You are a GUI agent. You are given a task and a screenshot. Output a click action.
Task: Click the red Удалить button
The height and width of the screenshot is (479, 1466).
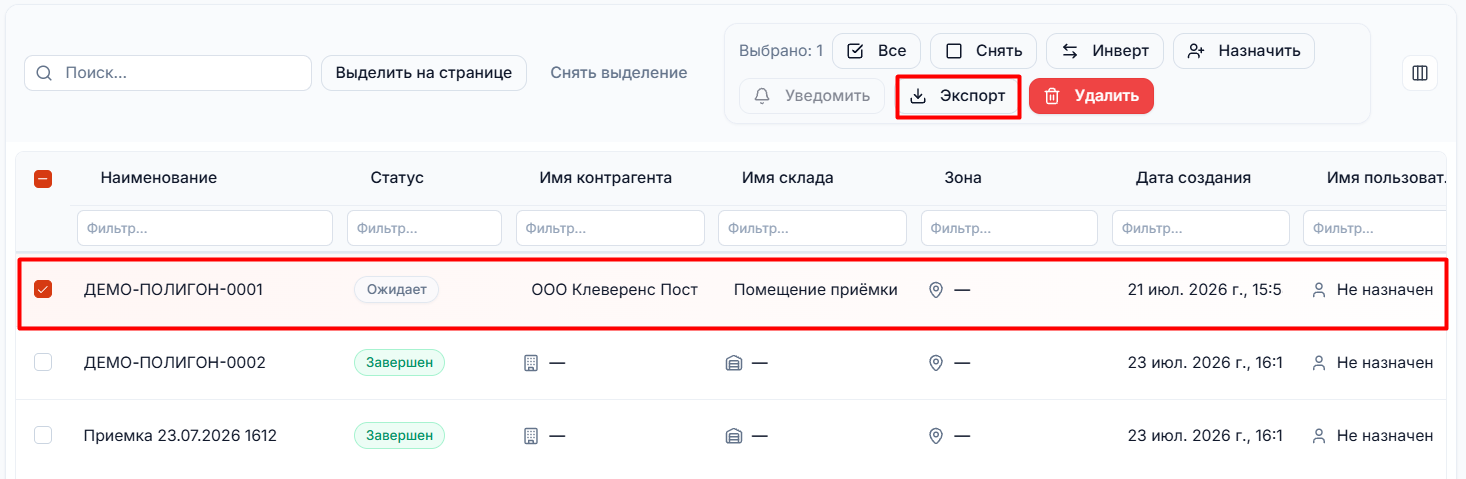click(x=1091, y=96)
